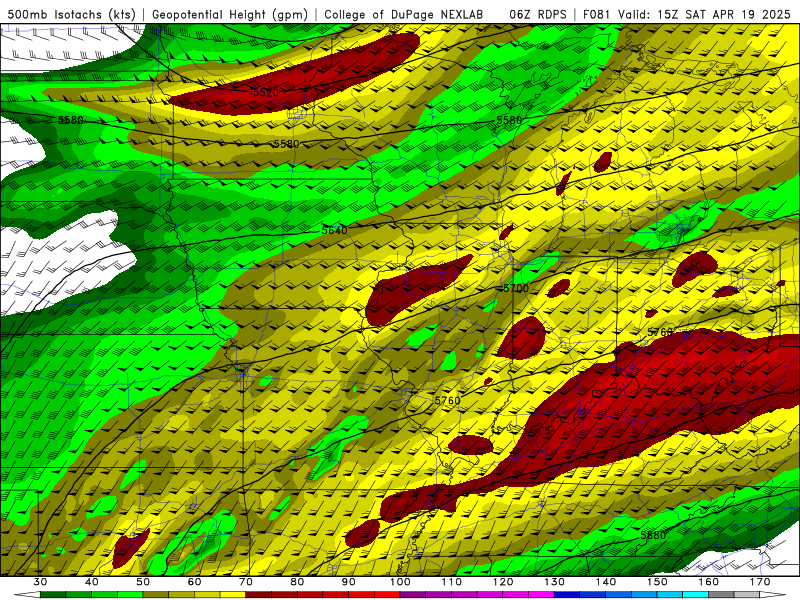Click the dark blue swatch below 140

tap(593, 595)
